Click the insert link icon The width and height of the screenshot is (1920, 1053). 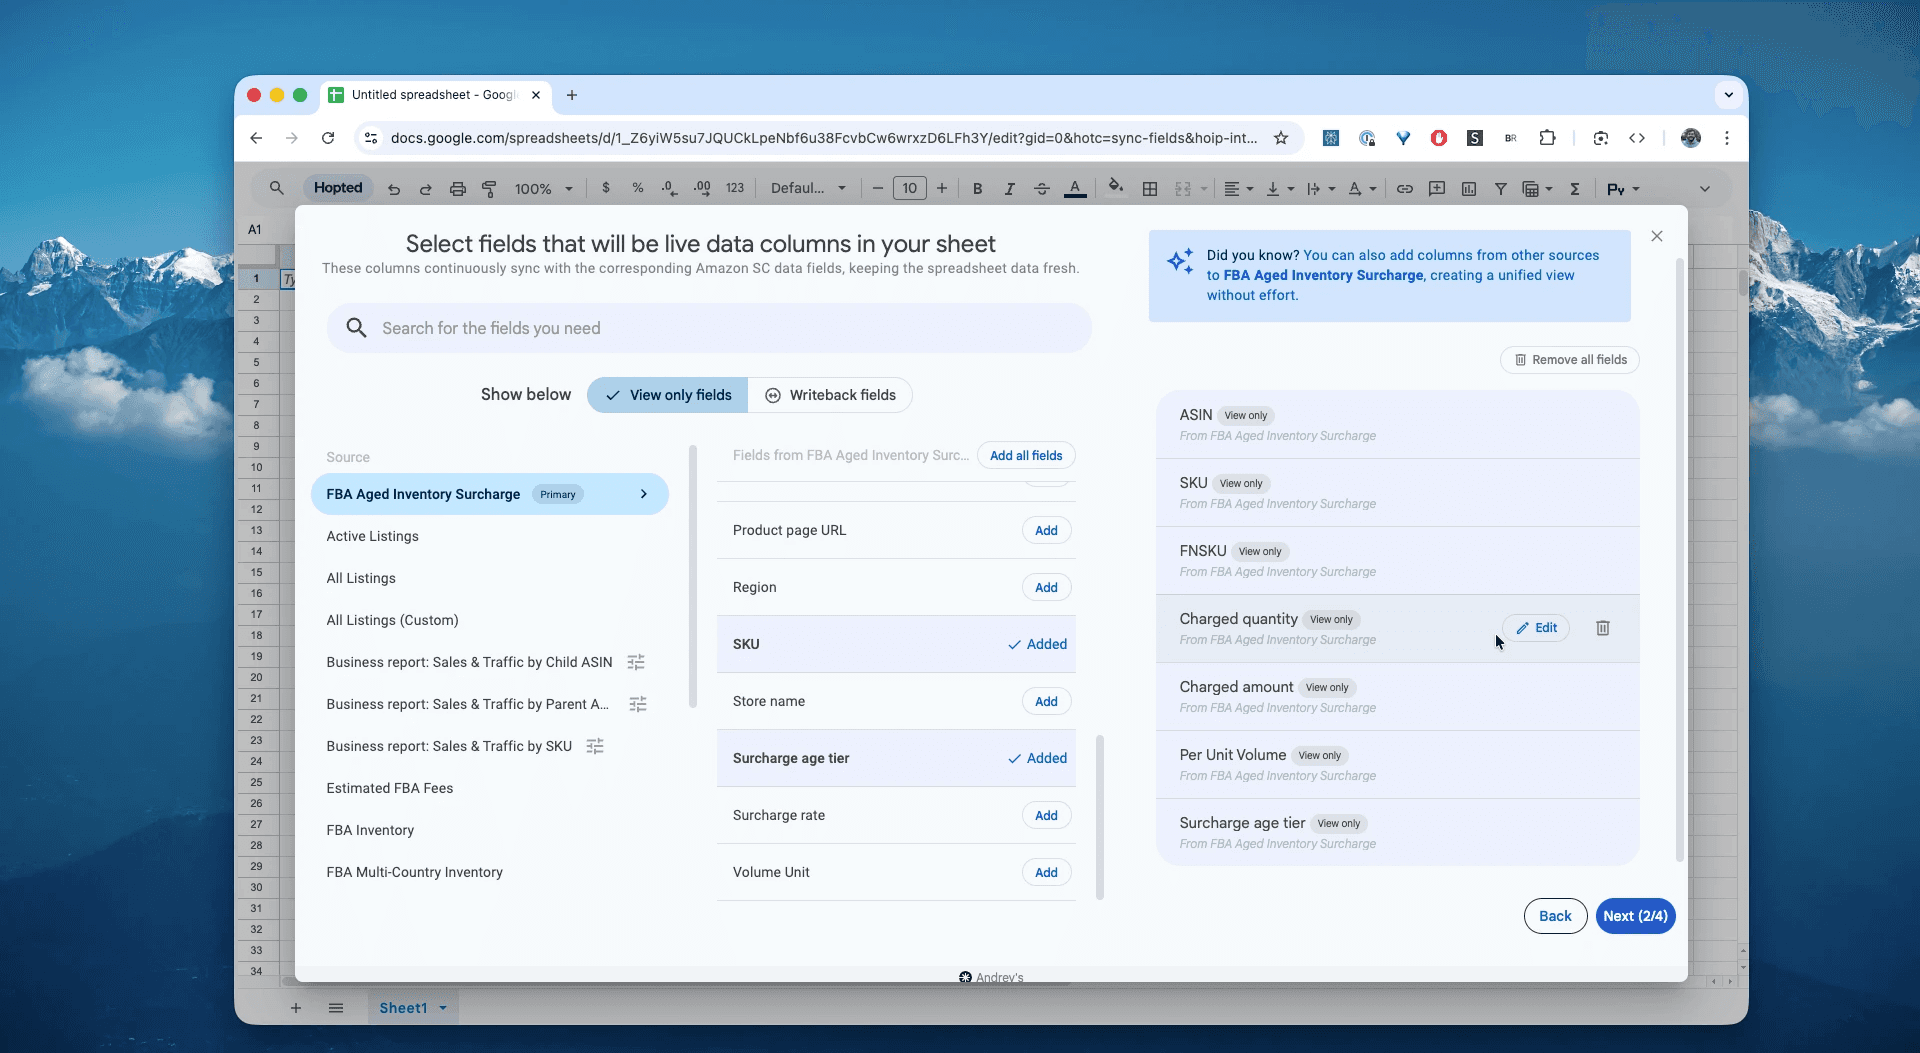[1405, 189]
